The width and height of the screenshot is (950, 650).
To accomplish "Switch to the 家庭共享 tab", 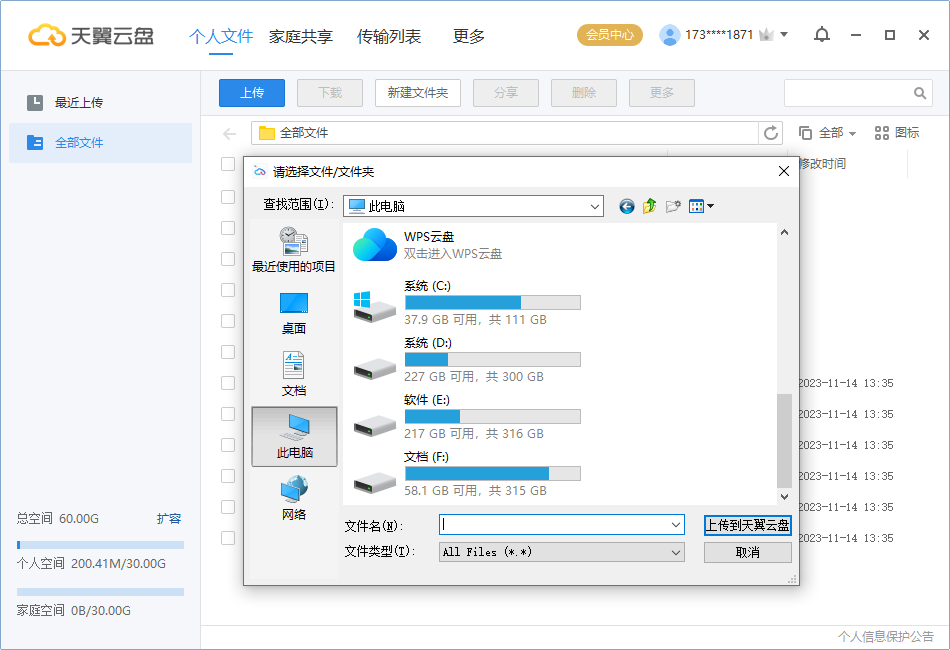I will 301,36.
